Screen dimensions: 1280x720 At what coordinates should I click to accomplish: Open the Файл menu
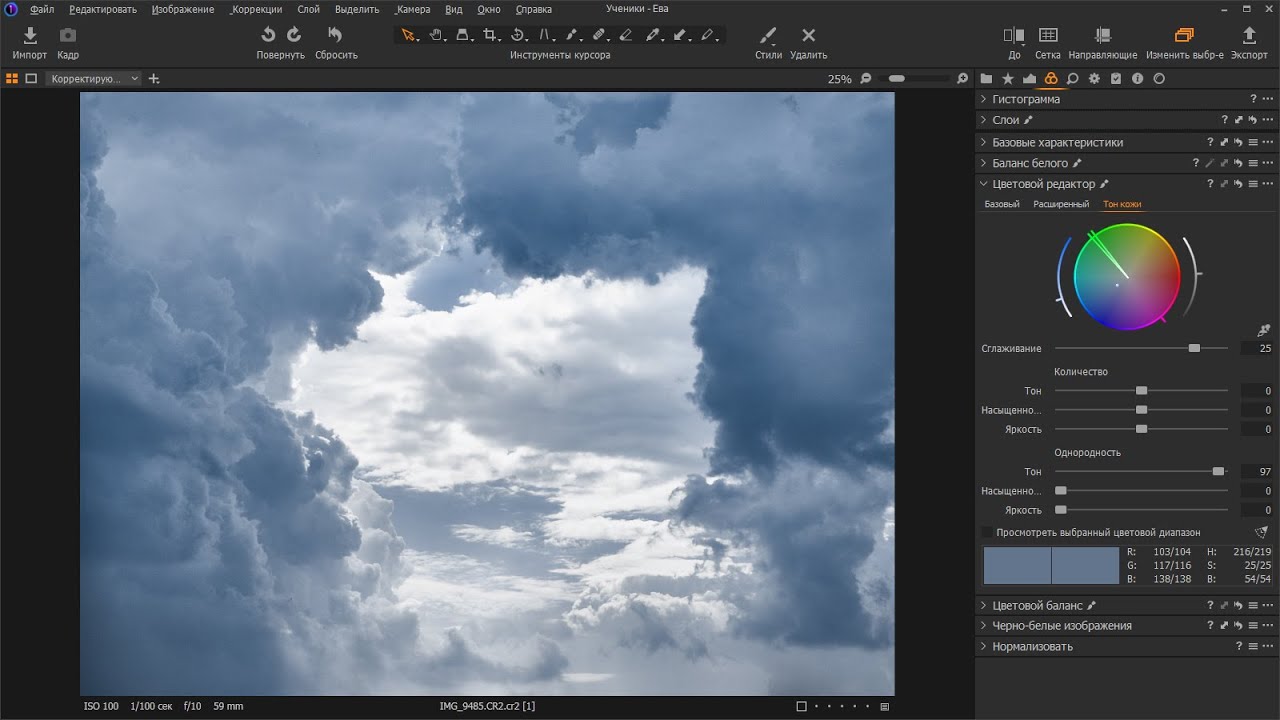coord(42,9)
